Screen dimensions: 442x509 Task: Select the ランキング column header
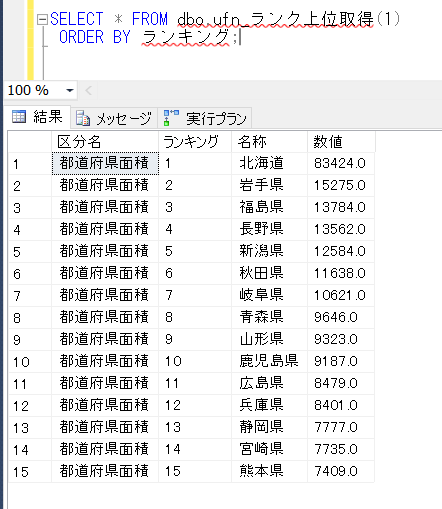[195, 142]
